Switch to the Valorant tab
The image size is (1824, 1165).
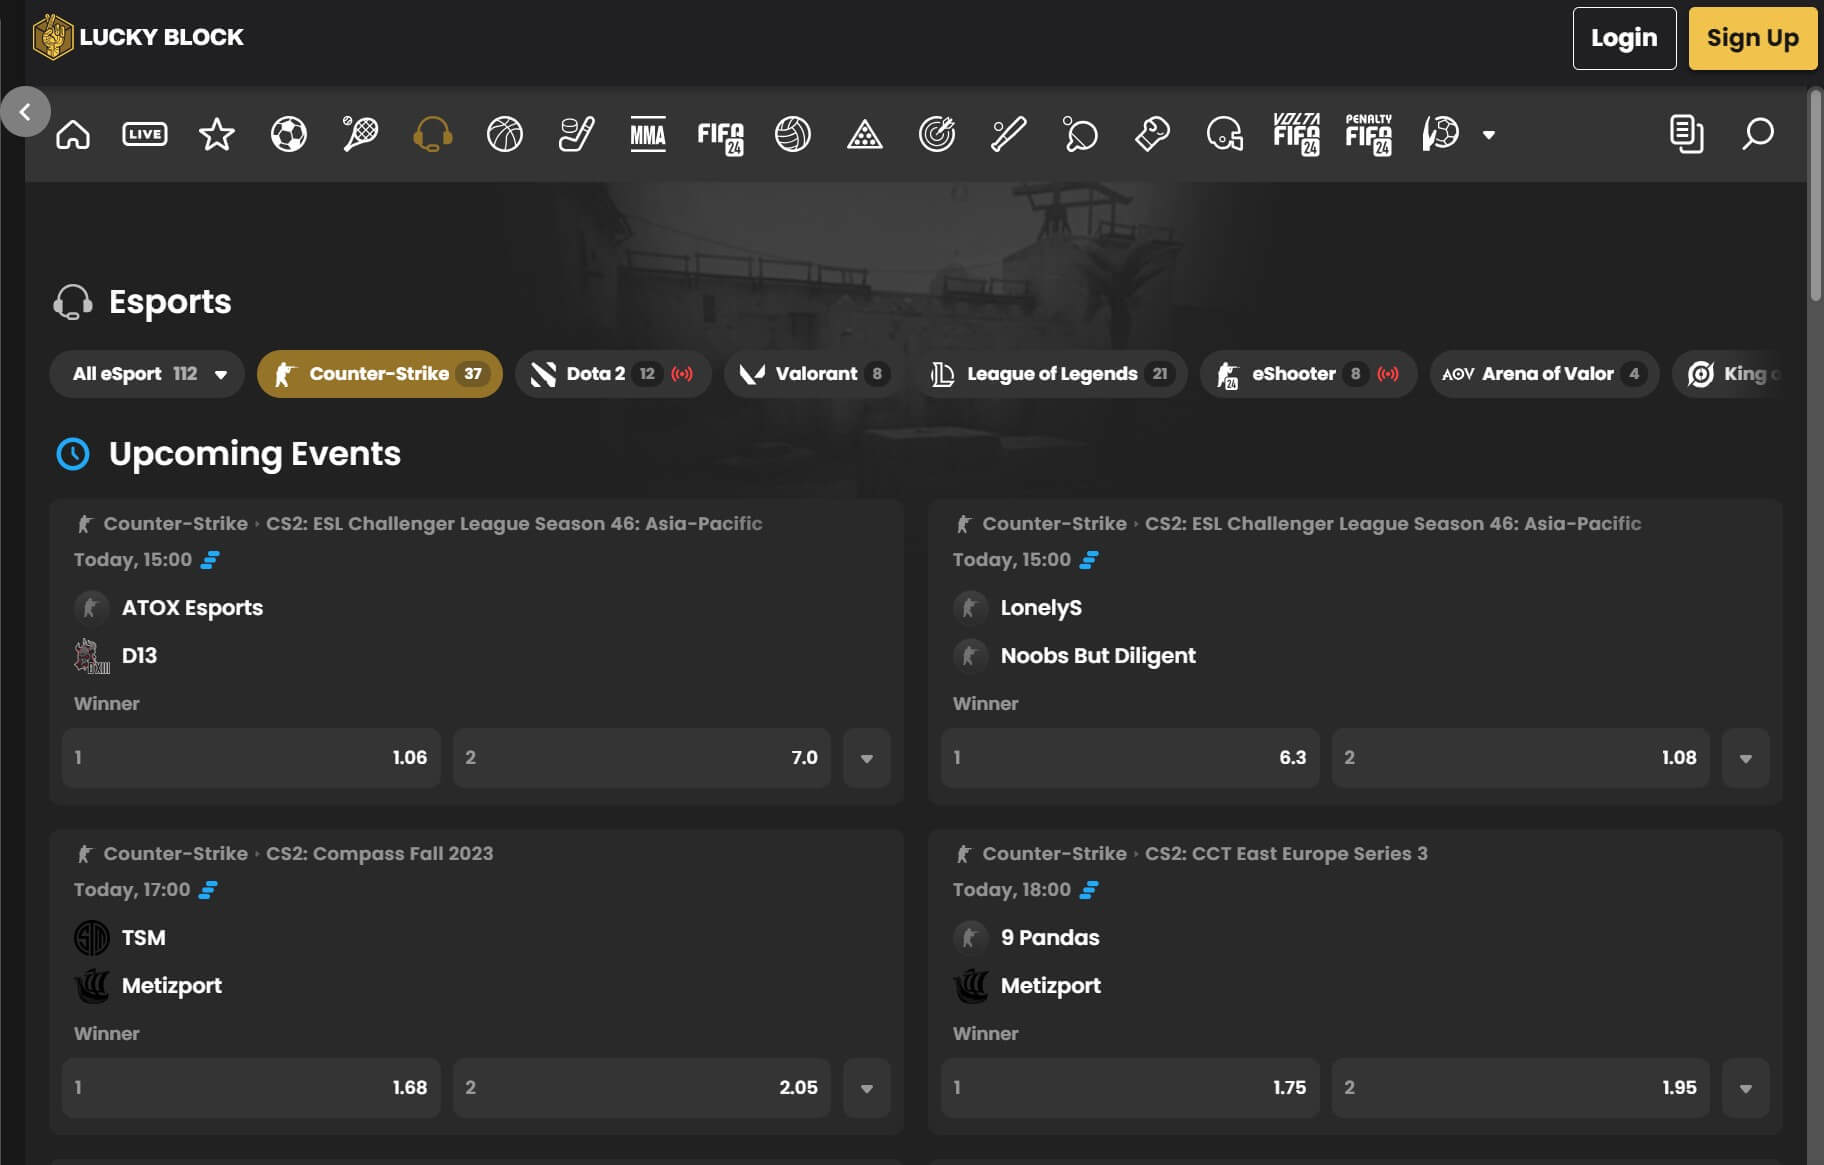[812, 374]
